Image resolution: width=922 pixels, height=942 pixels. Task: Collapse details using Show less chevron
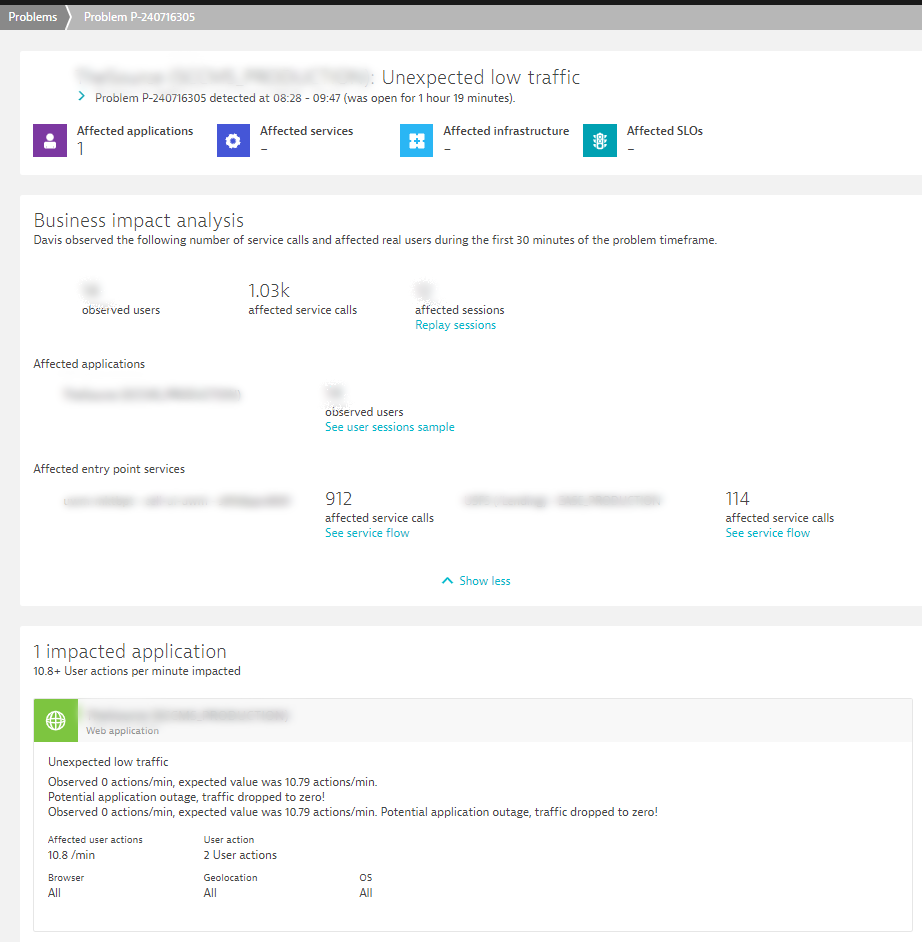447,580
